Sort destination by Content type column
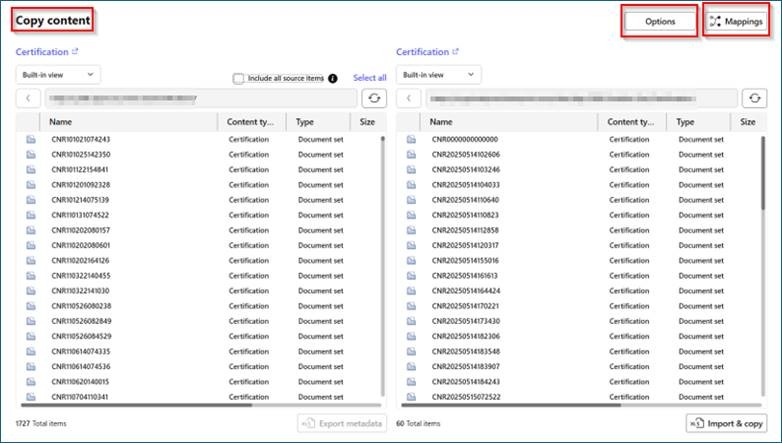This screenshot has width=782, height=443. click(632, 122)
